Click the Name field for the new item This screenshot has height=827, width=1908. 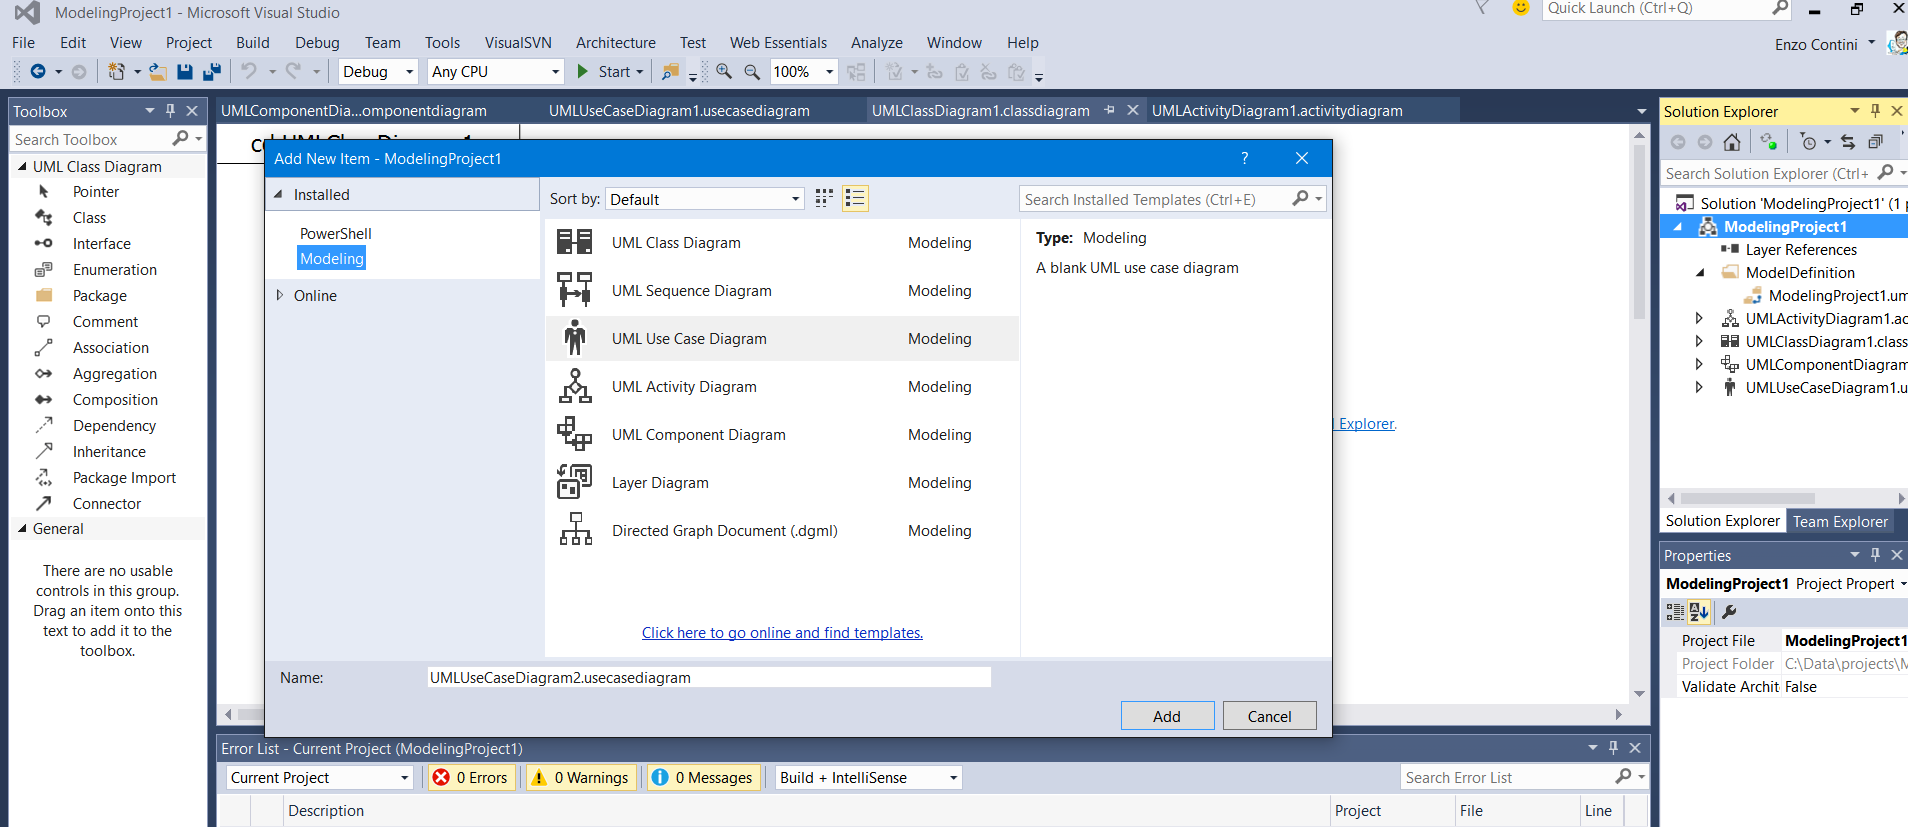[709, 678]
